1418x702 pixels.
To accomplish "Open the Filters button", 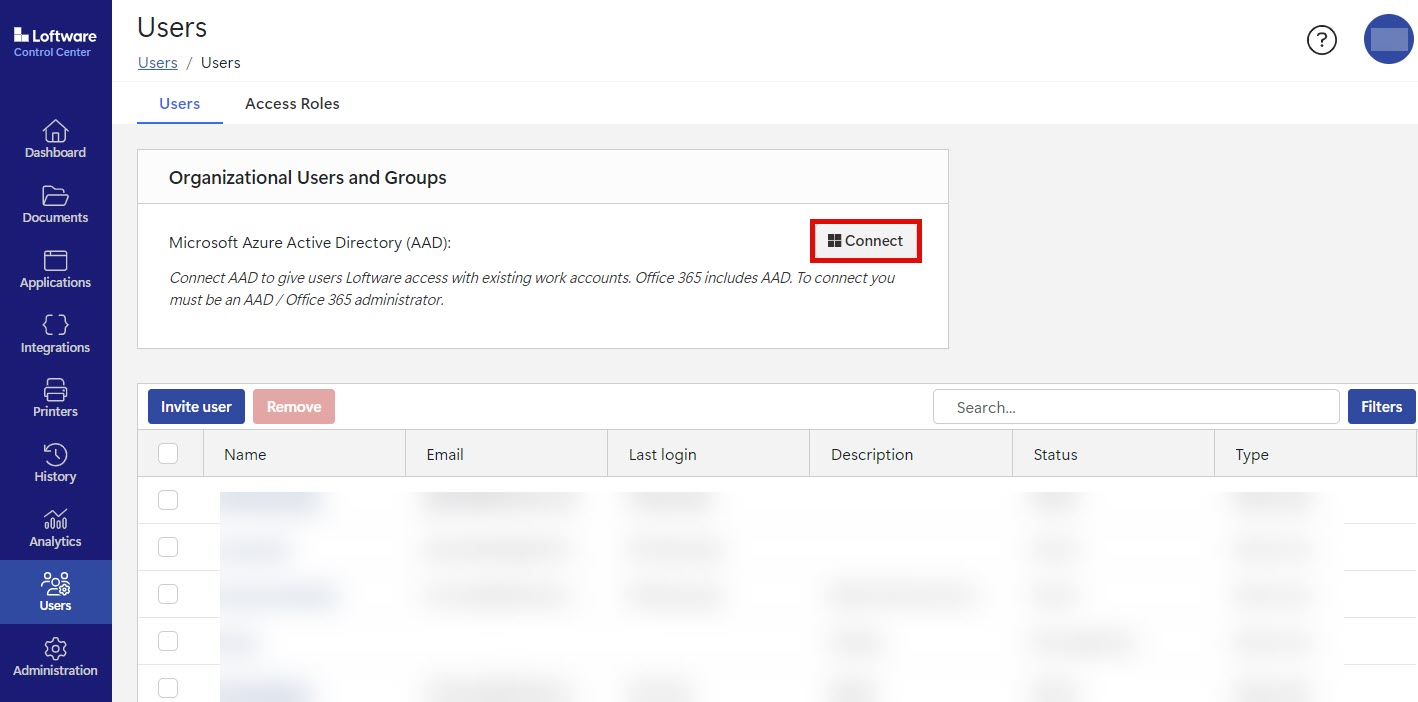I will [x=1381, y=407].
